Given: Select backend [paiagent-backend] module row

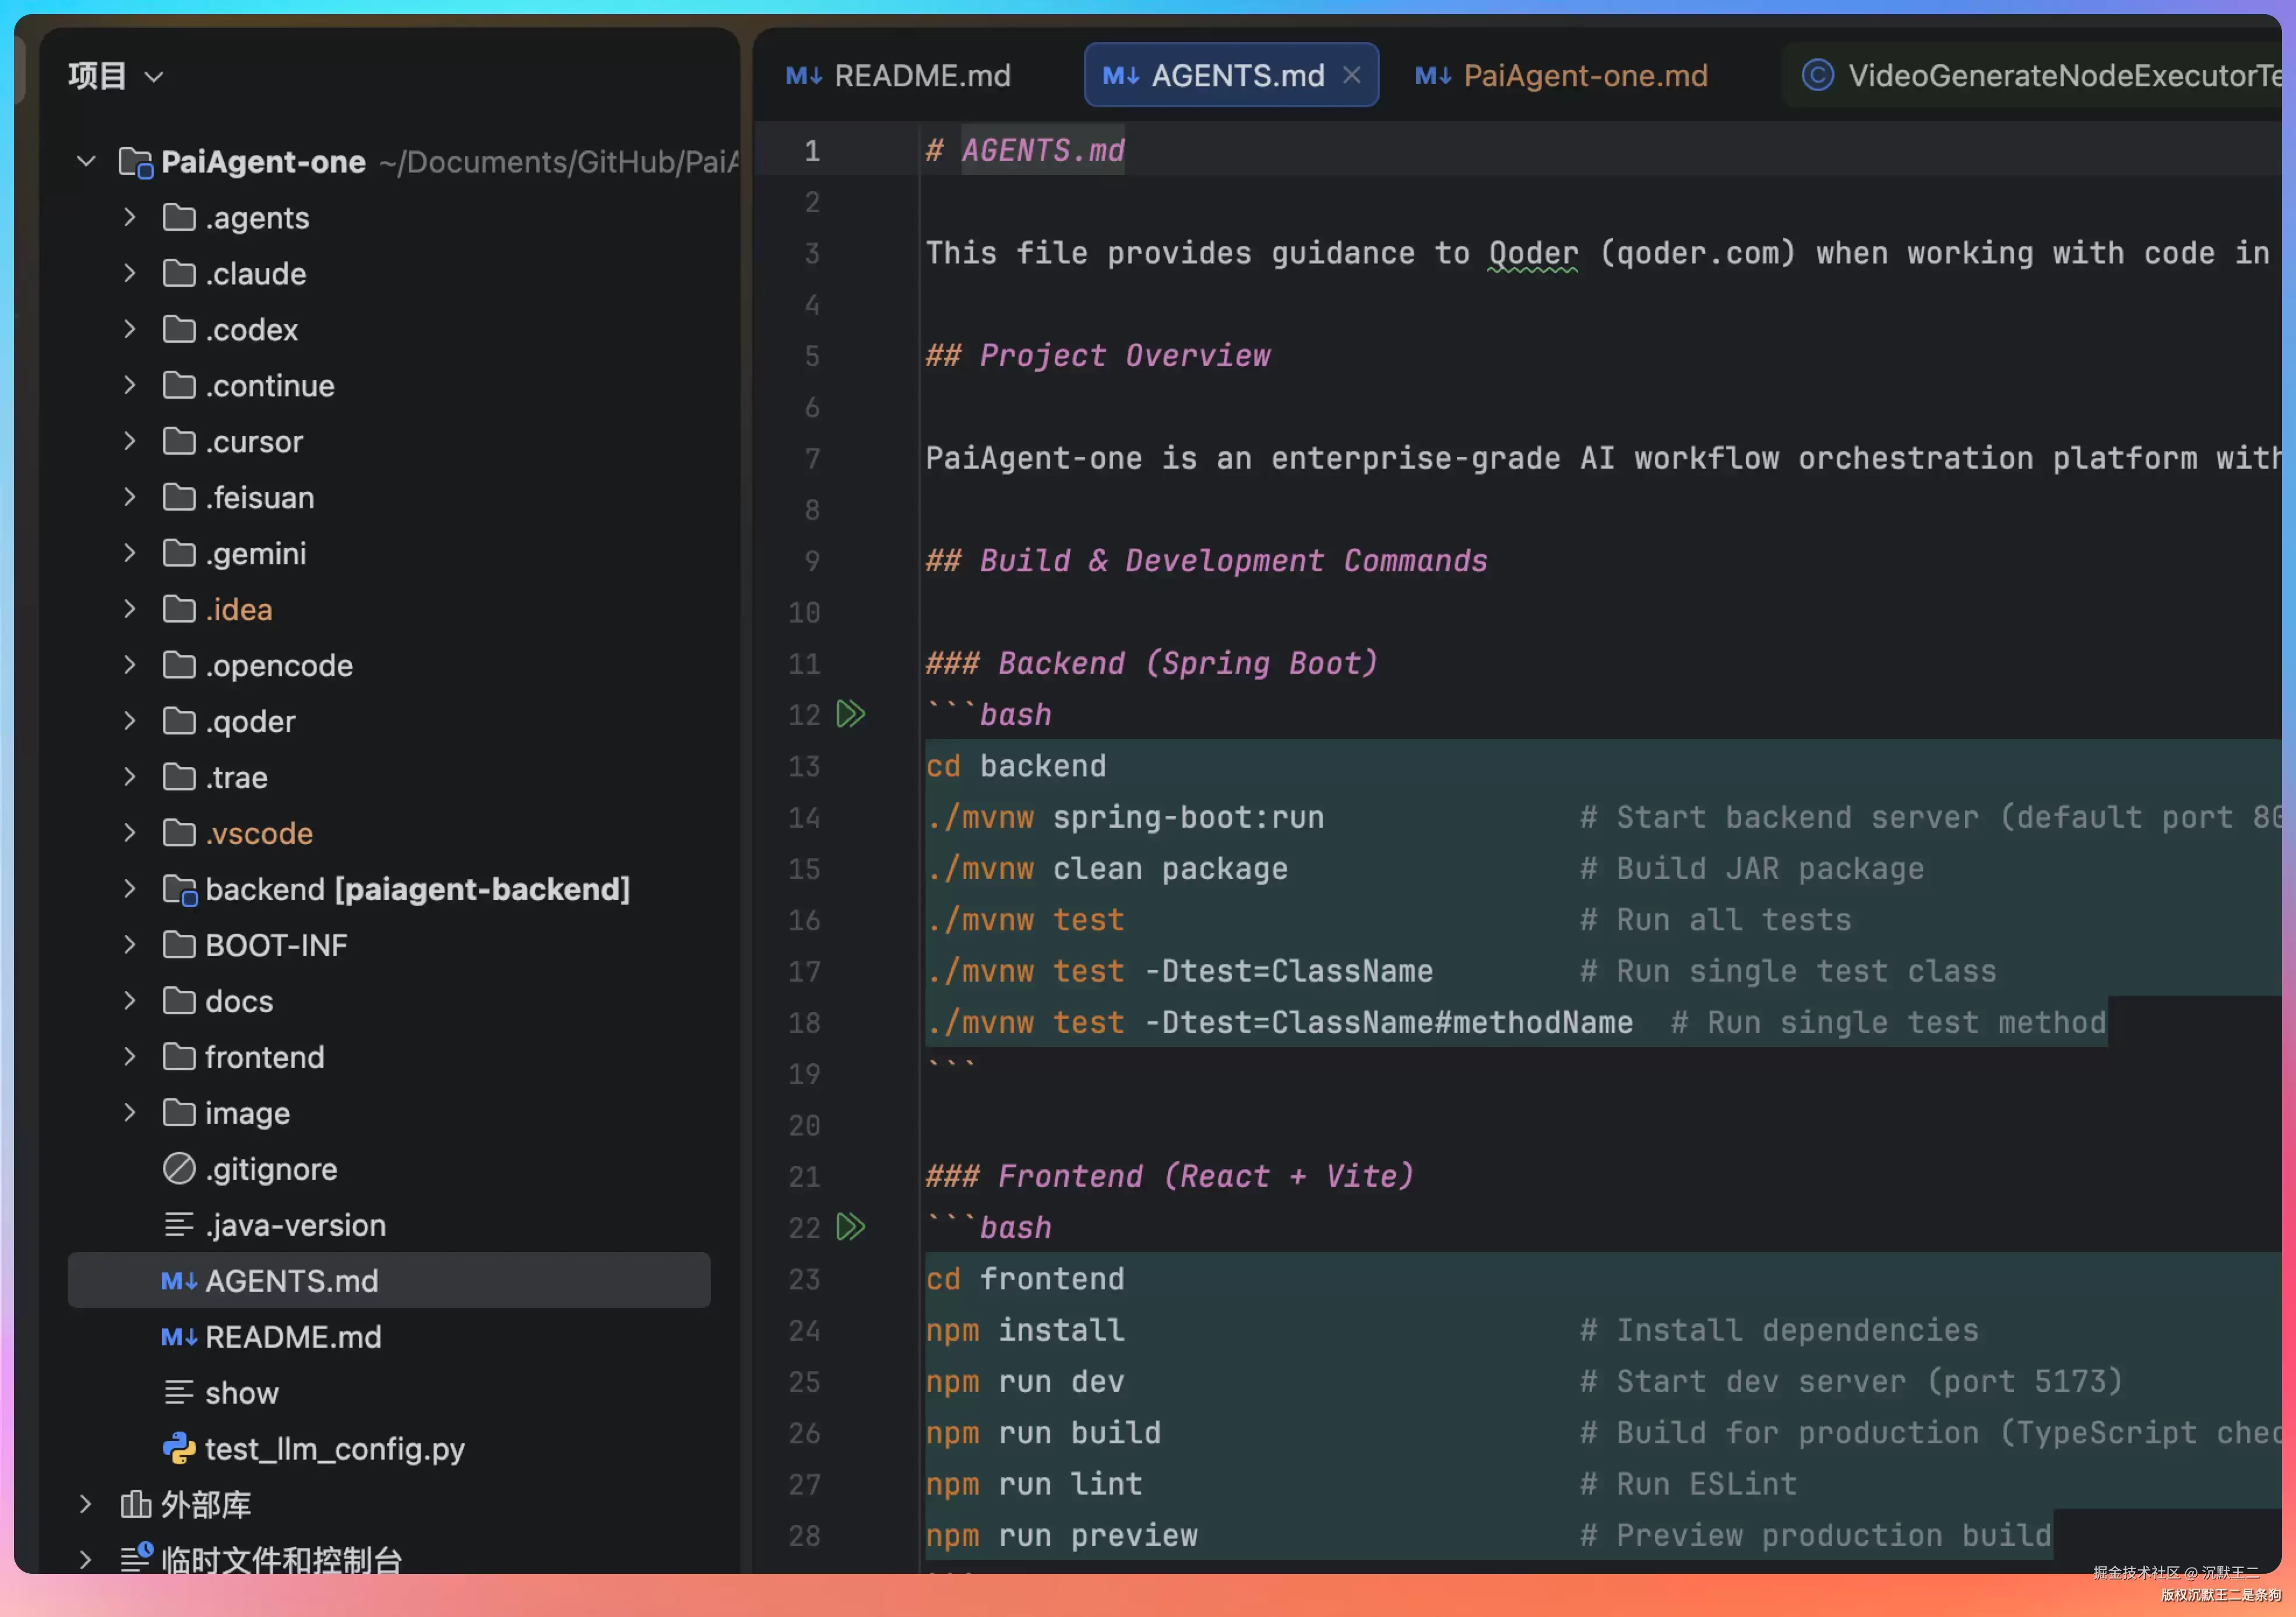Looking at the screenshot, I should [389, 889].
